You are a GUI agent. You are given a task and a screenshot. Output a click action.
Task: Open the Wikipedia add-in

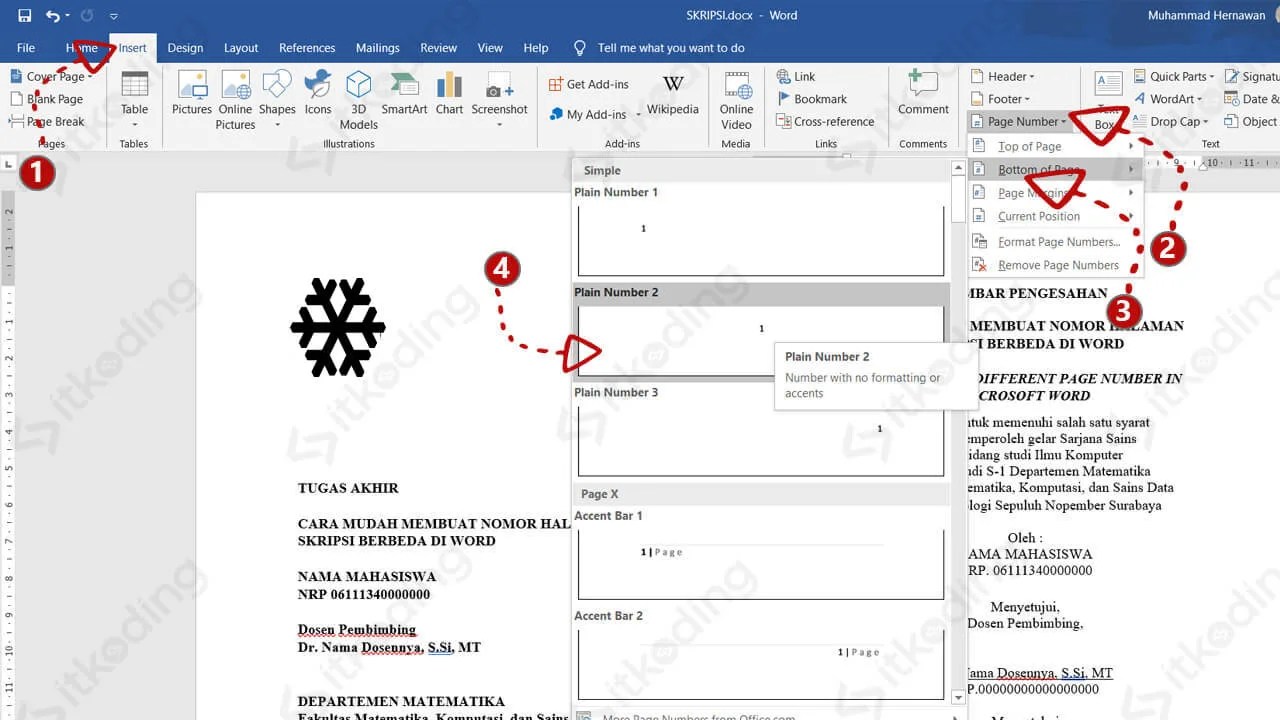pos(673,96)
